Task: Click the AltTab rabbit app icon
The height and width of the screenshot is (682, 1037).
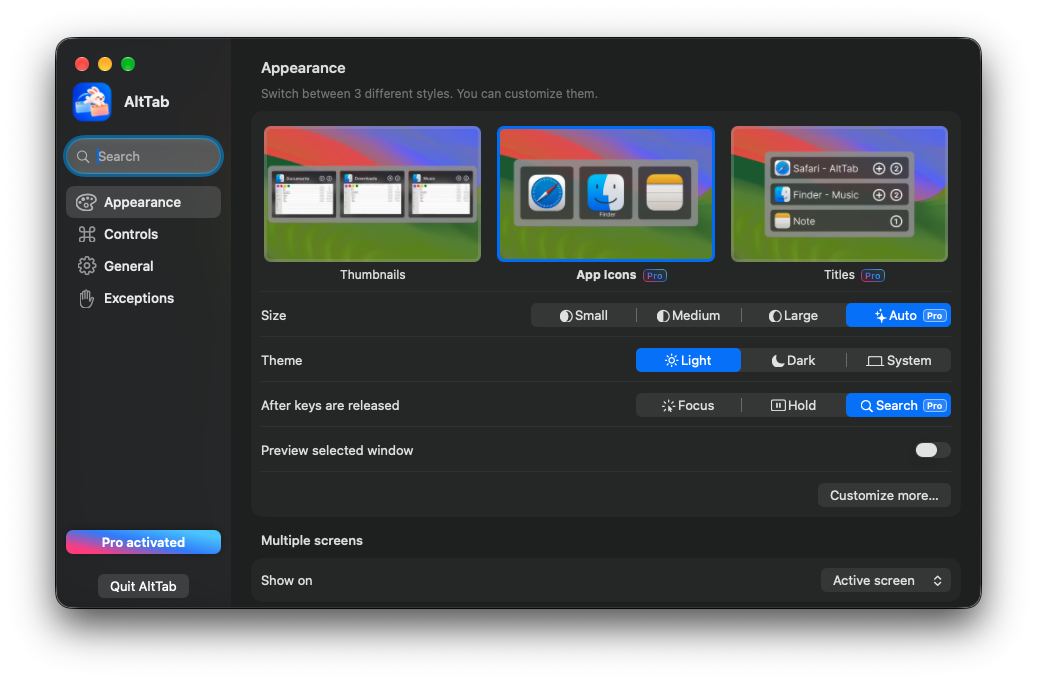Action: 92,102
